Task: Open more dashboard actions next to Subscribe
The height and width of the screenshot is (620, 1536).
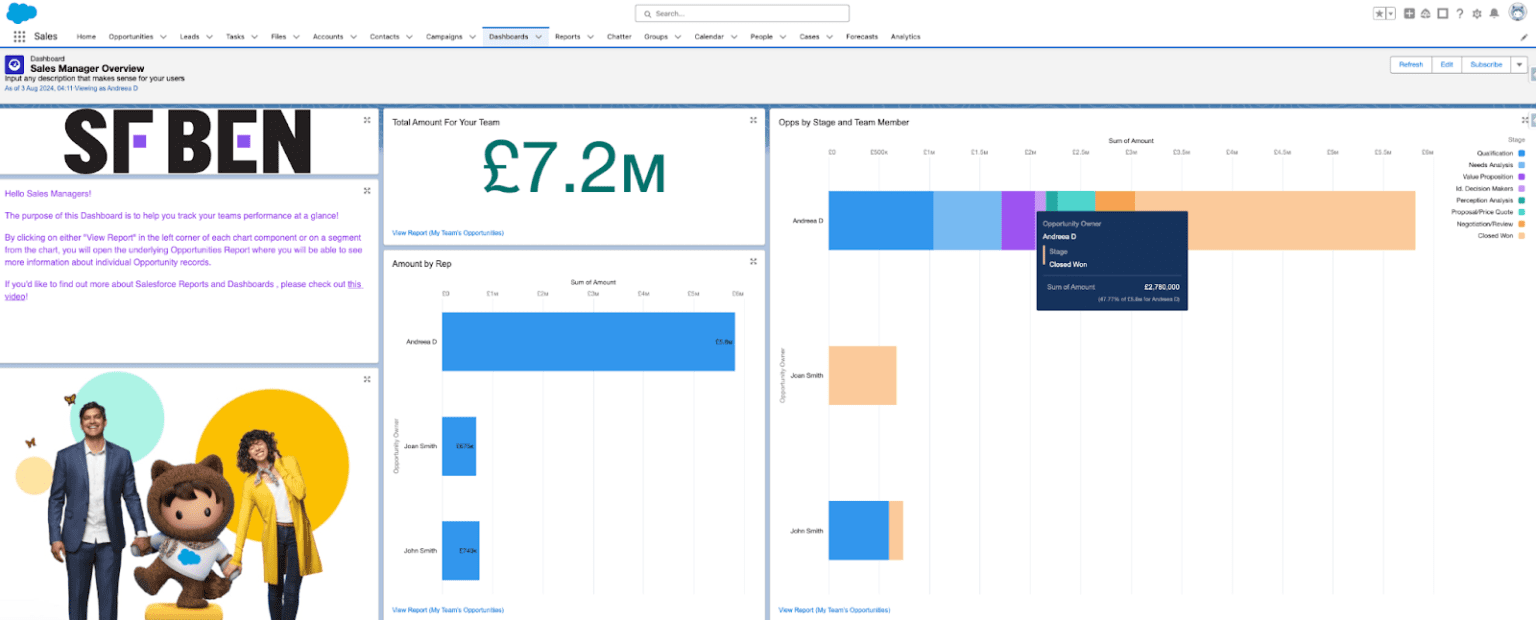Action: (1519, 64)
